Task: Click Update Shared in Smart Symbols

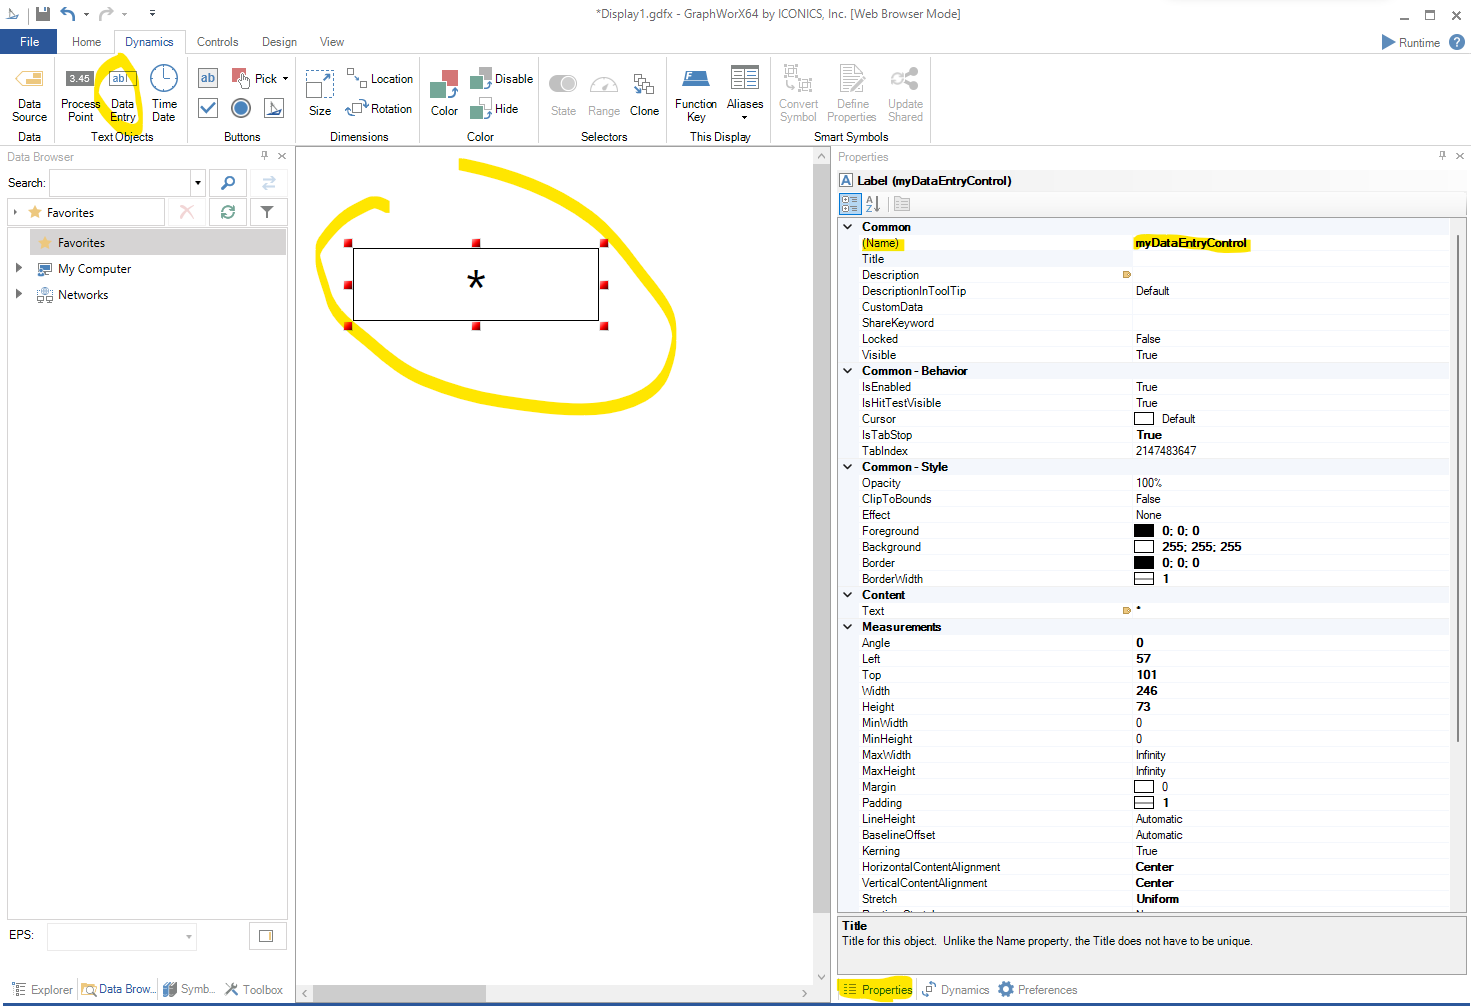Action: (x=905, y=94)
